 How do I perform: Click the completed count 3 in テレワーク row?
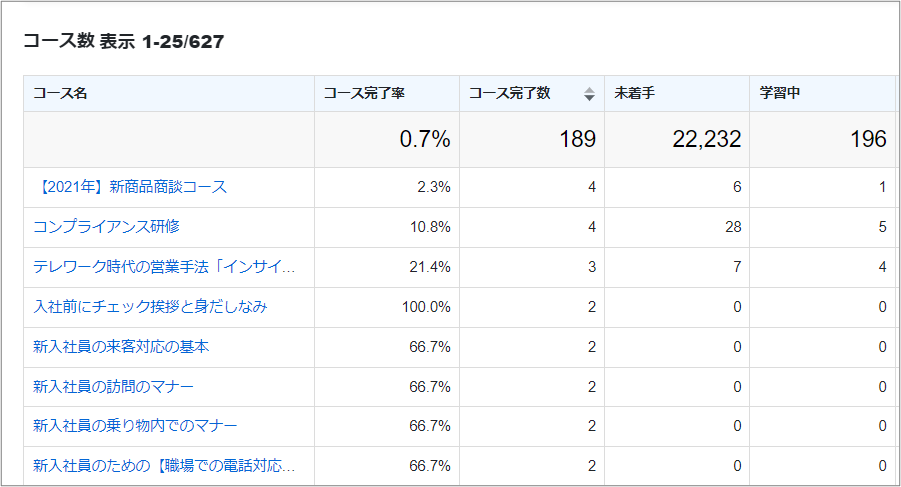click(592, 267)
